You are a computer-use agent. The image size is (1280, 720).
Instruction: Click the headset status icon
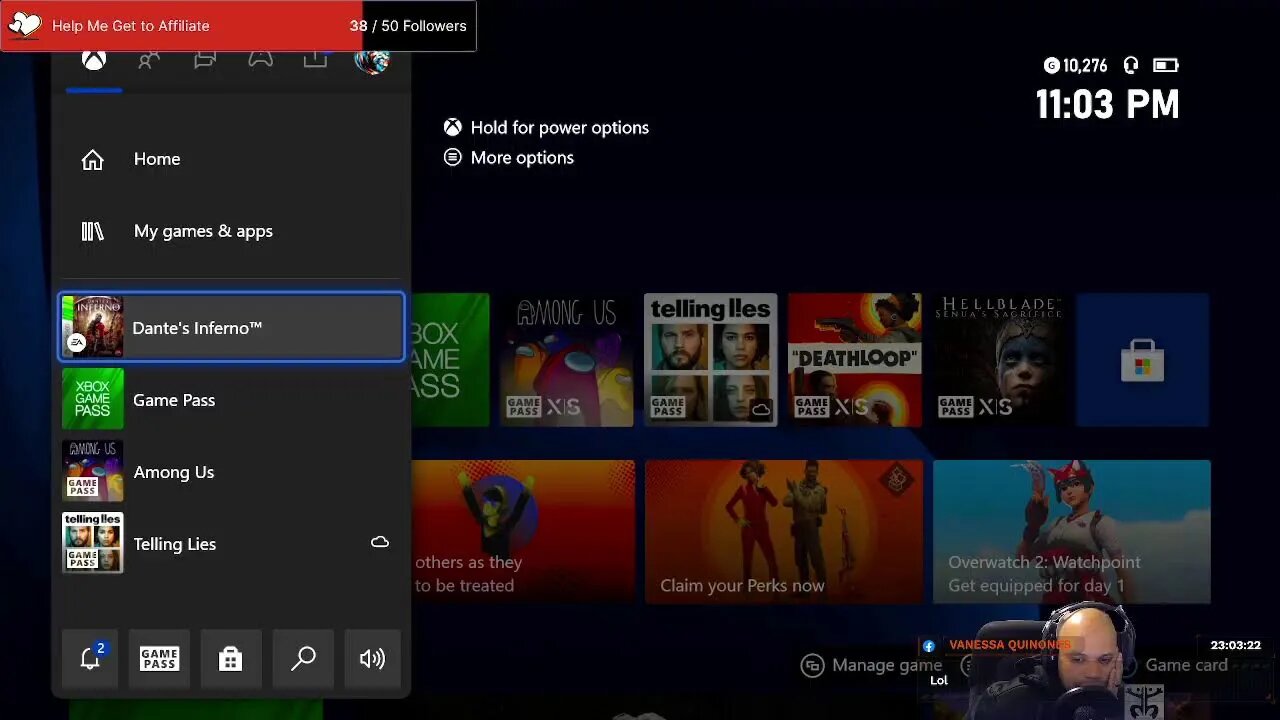(1131, 65)
